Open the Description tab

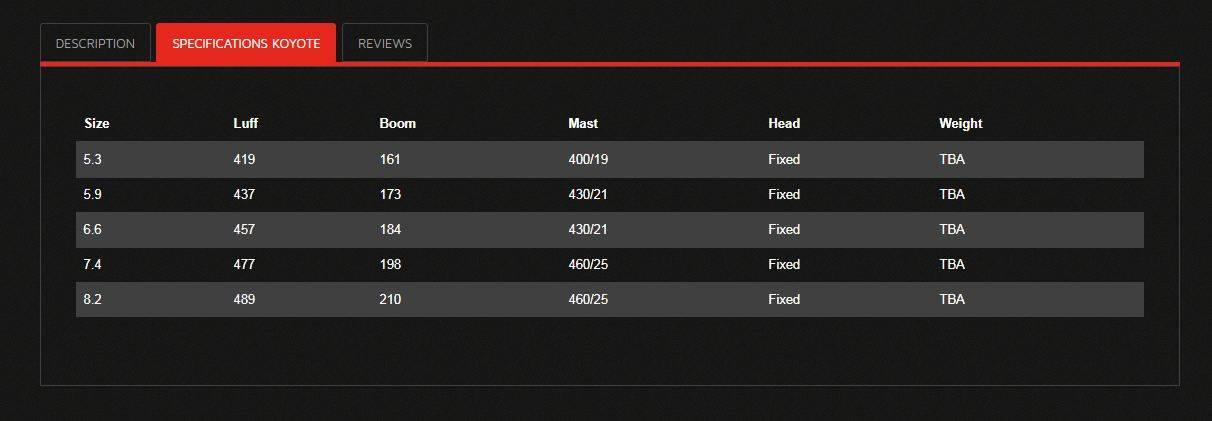coord(95,44)
